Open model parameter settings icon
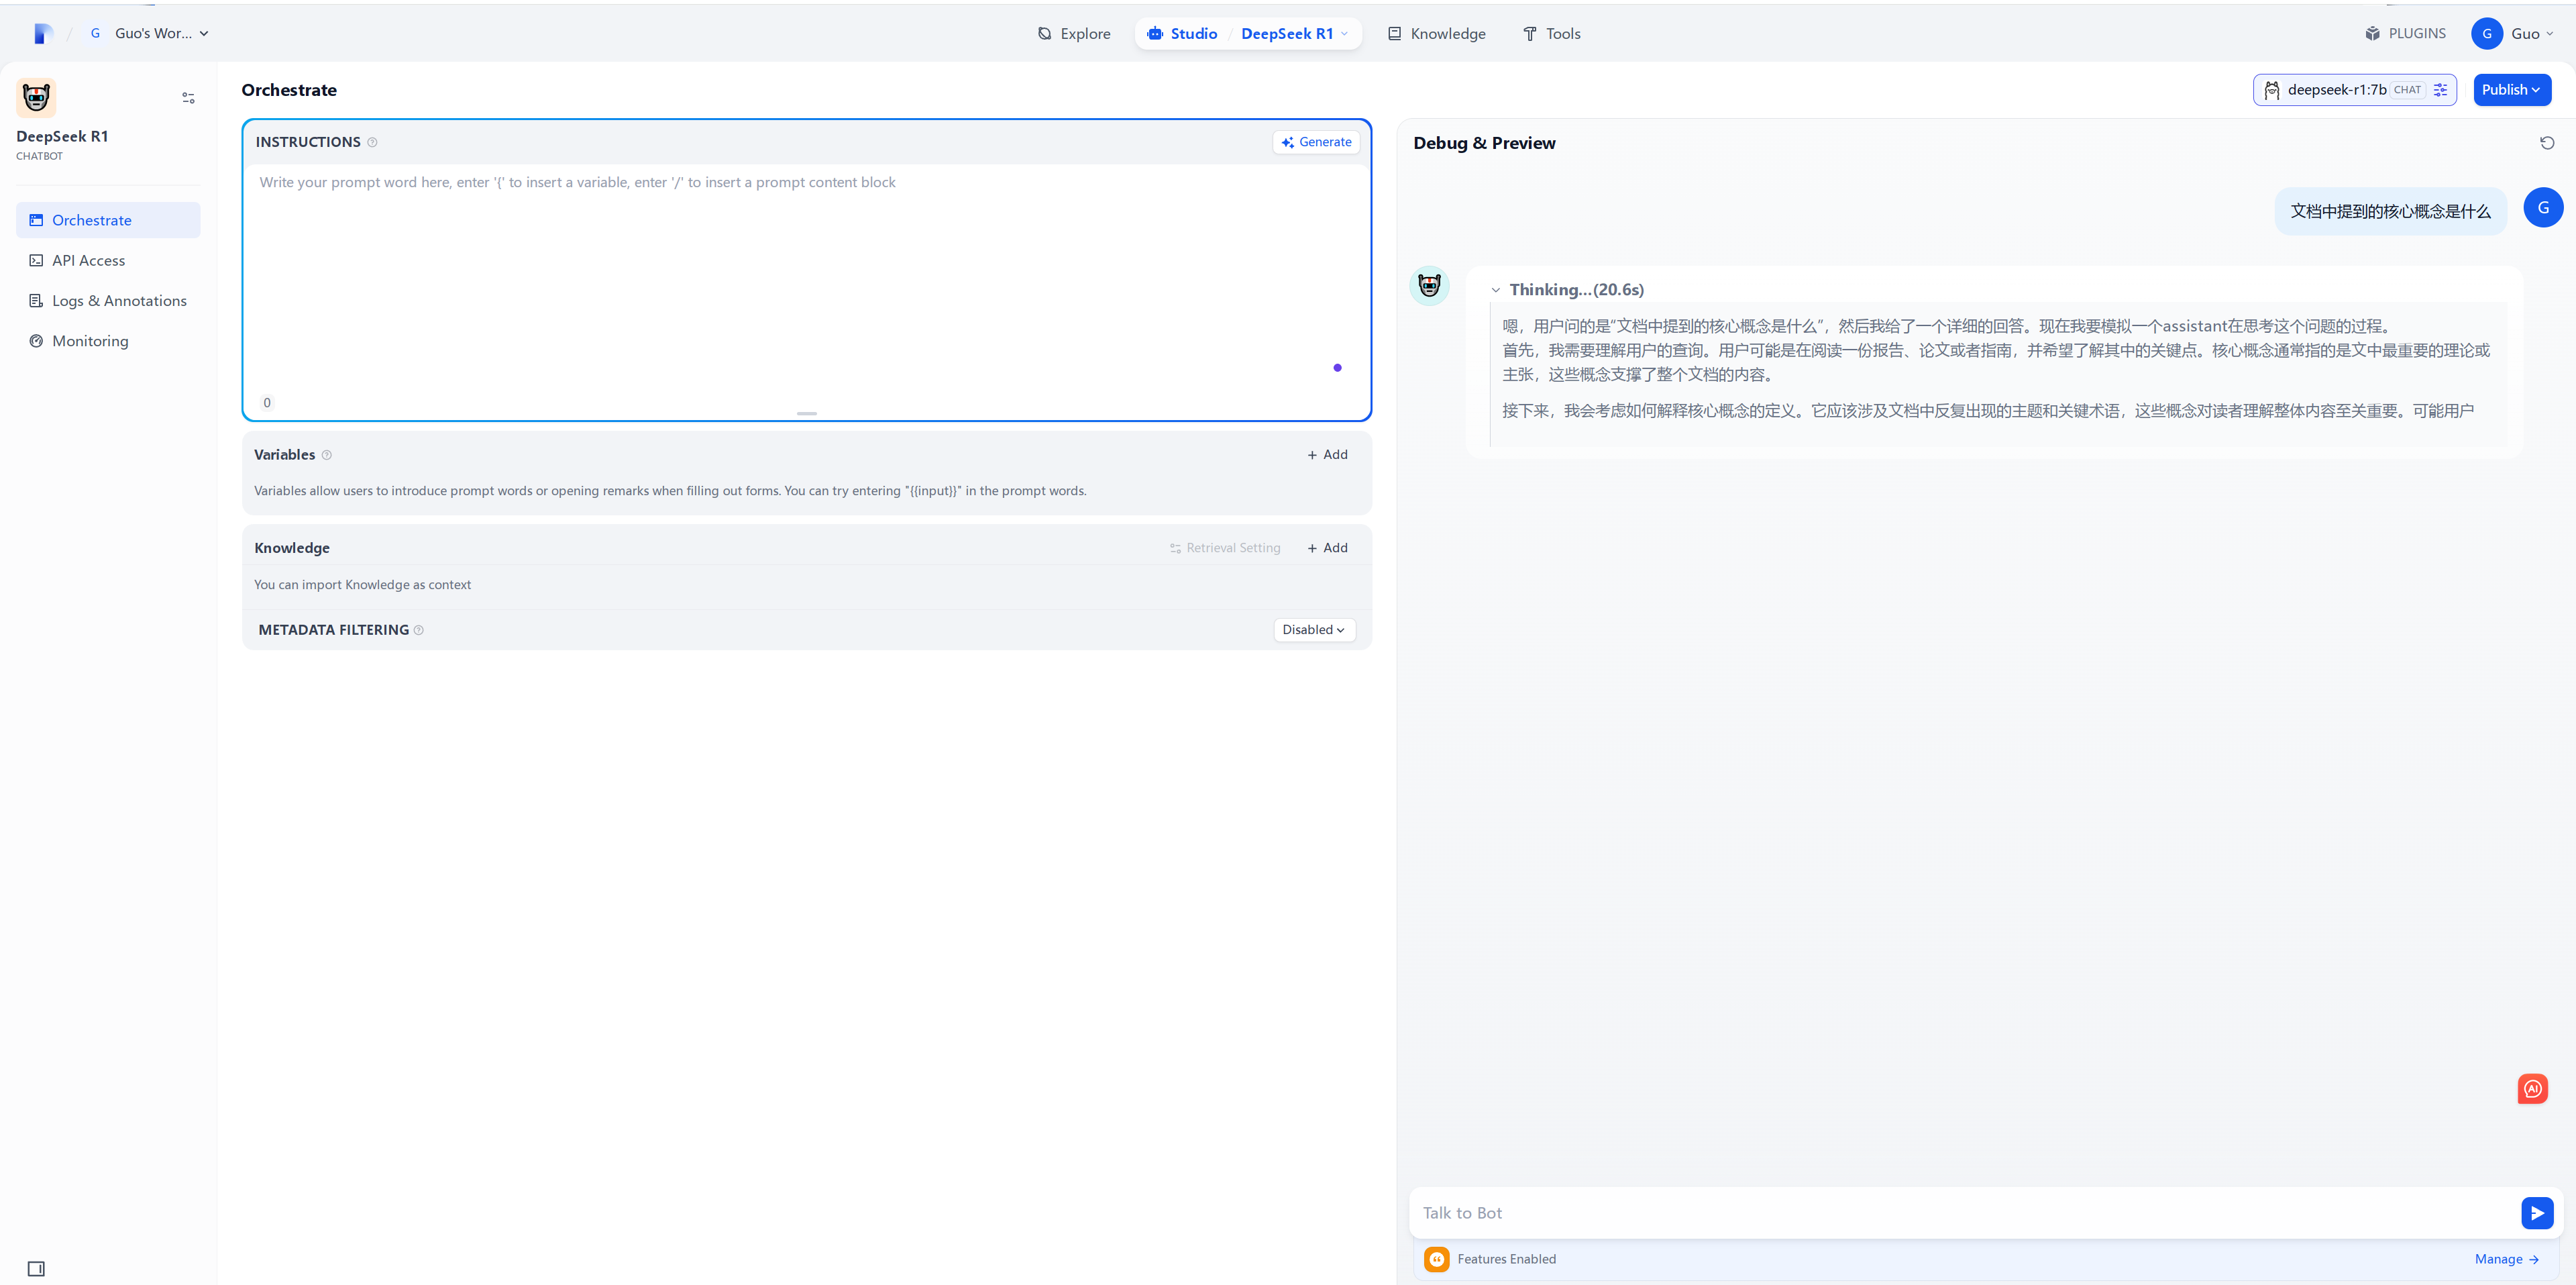The height and width of the screenshot is (1285, 2576). [x=2440, y=90]
